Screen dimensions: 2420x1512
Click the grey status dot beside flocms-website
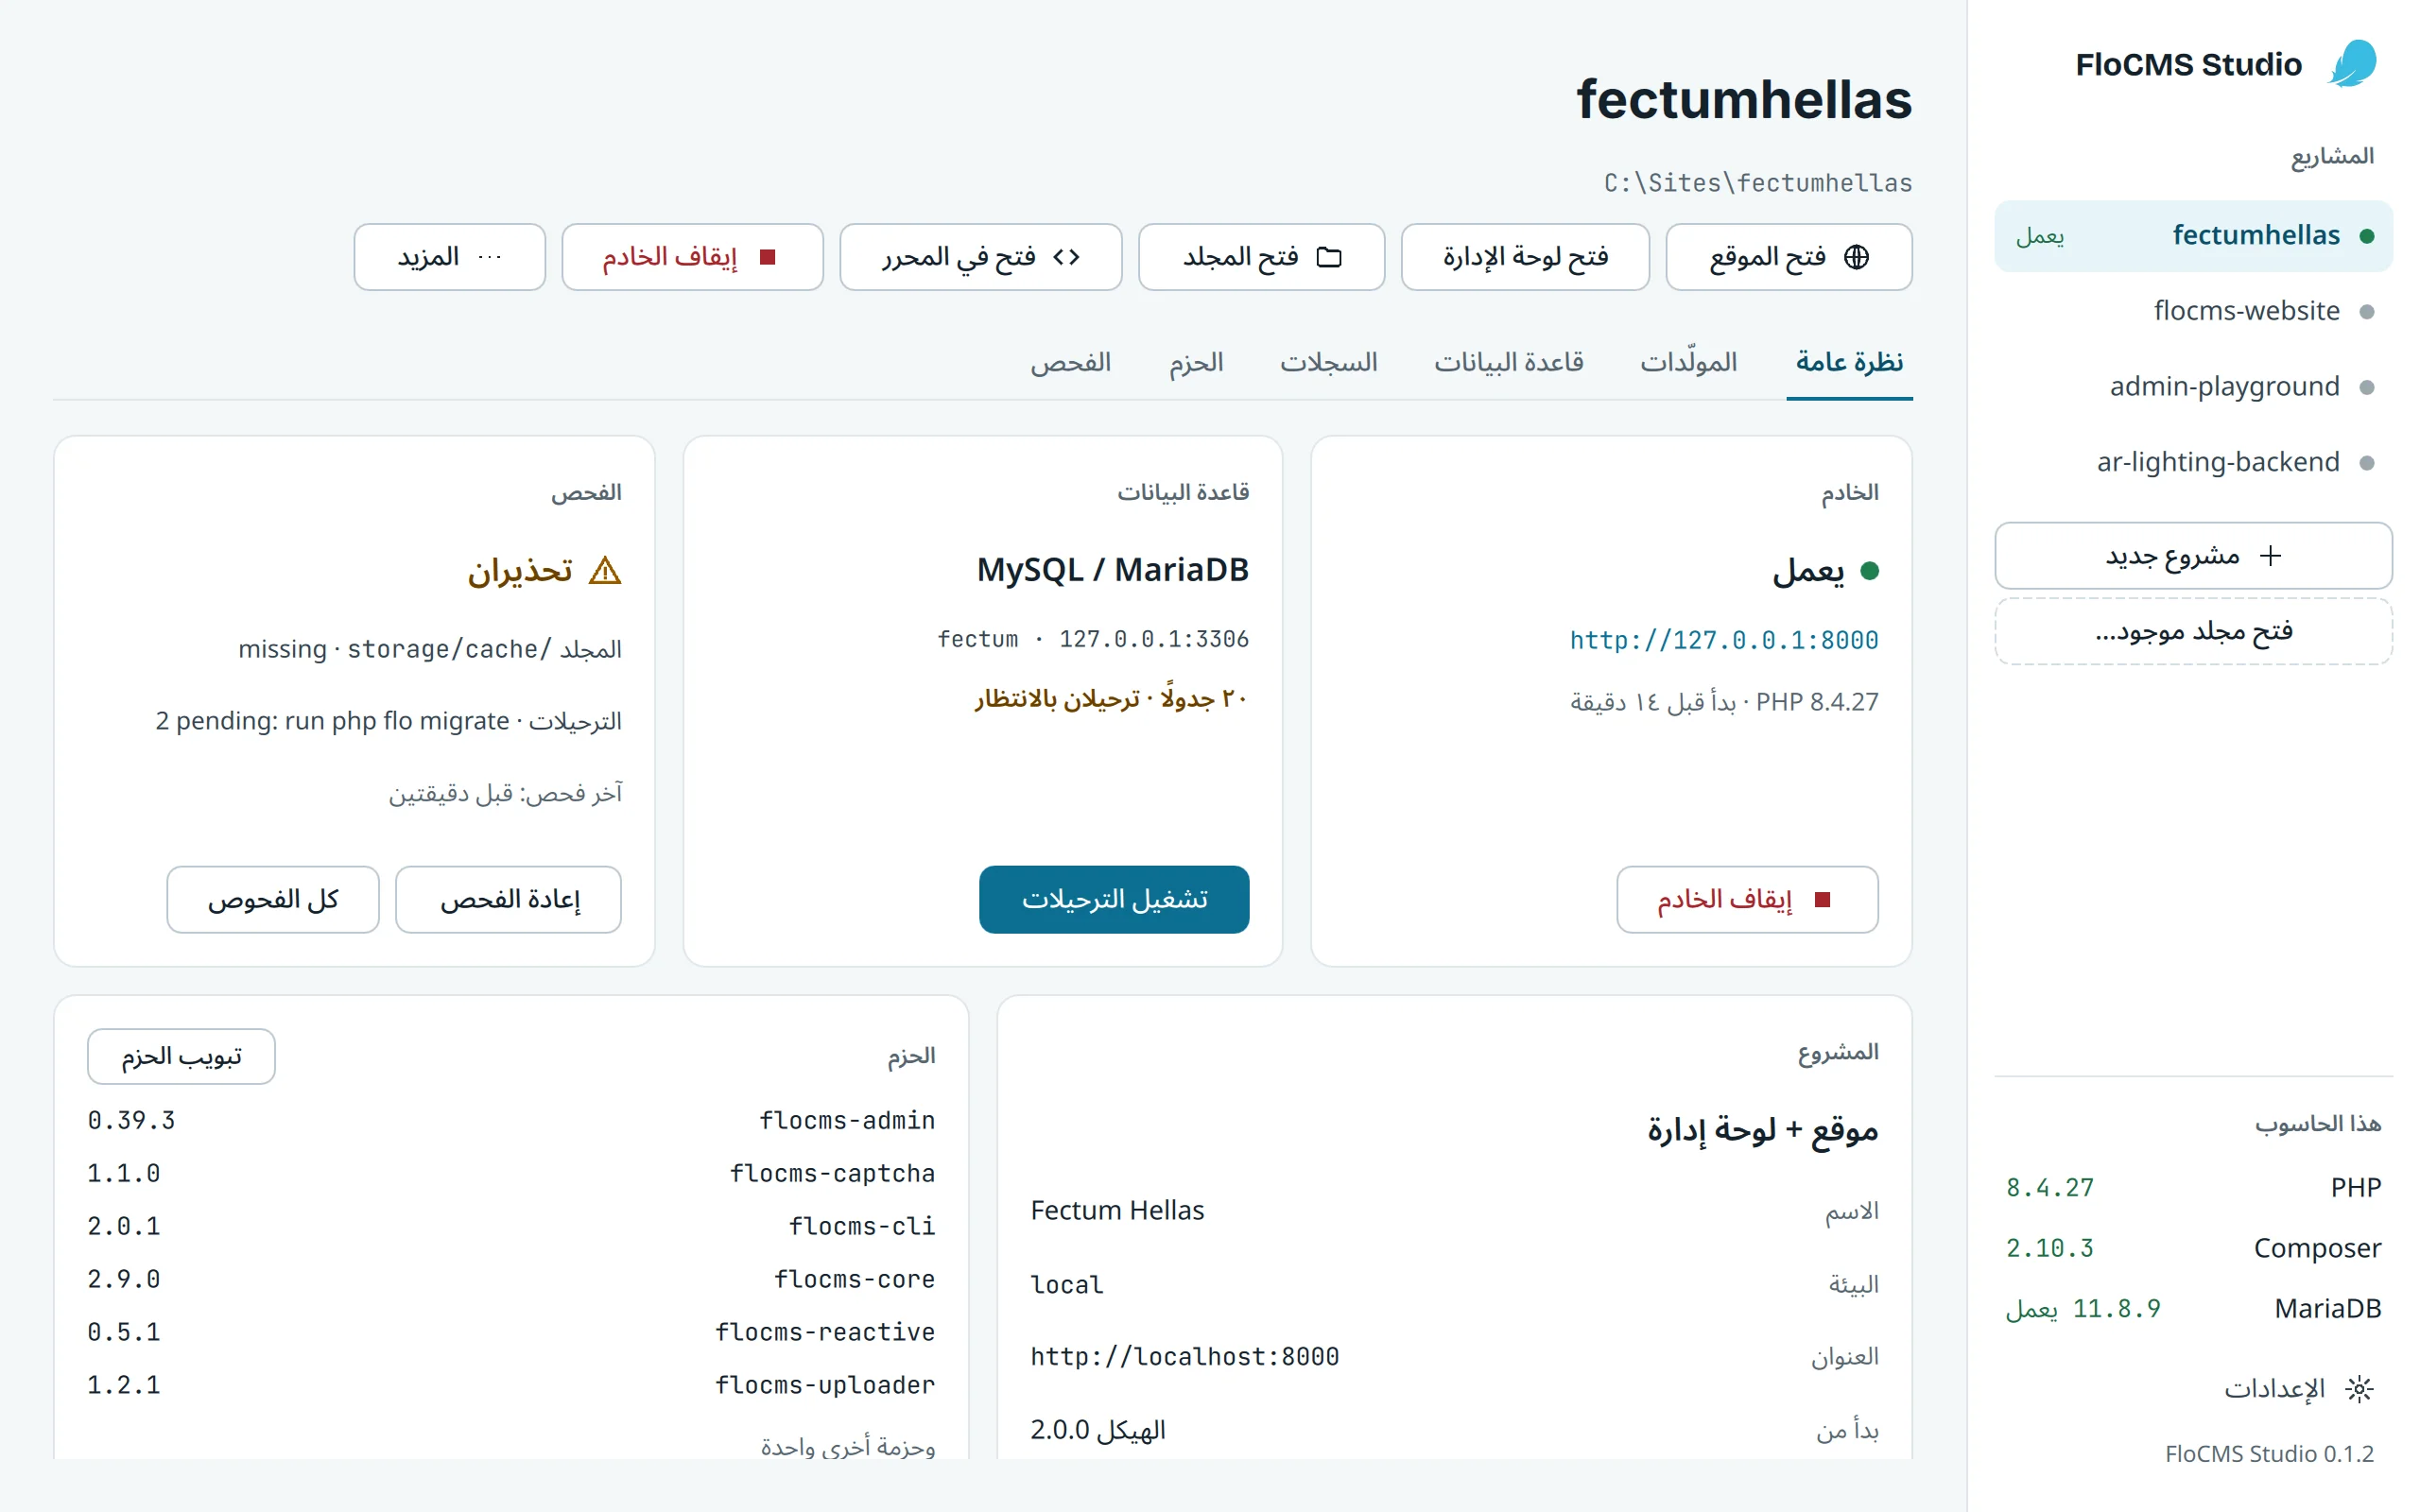click(x=2367, y=311)
